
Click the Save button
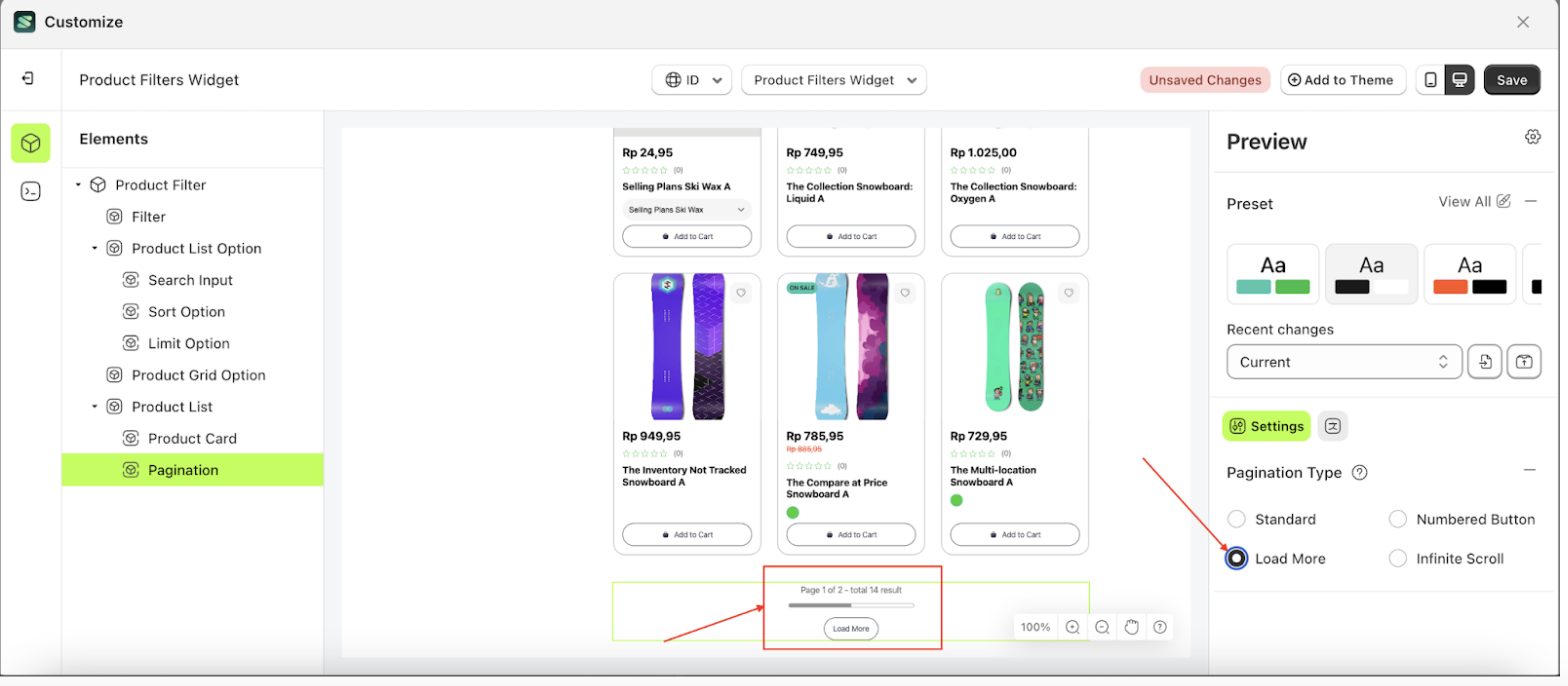pyautogui.click(x=1511, y=80)
